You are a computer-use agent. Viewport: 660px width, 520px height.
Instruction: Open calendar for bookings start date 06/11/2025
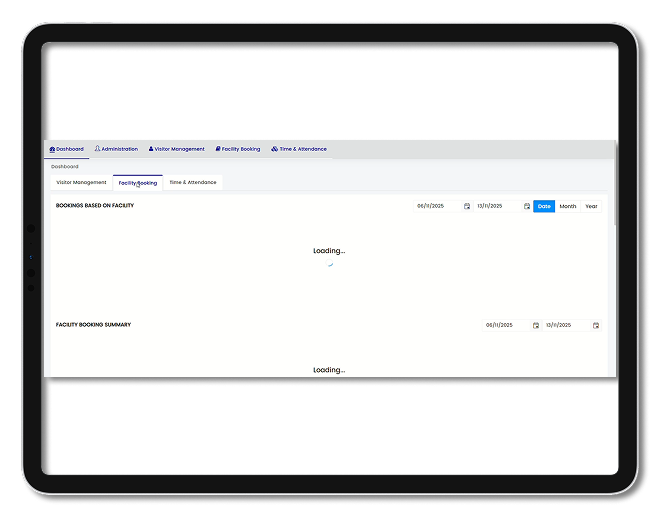(467, 206)
